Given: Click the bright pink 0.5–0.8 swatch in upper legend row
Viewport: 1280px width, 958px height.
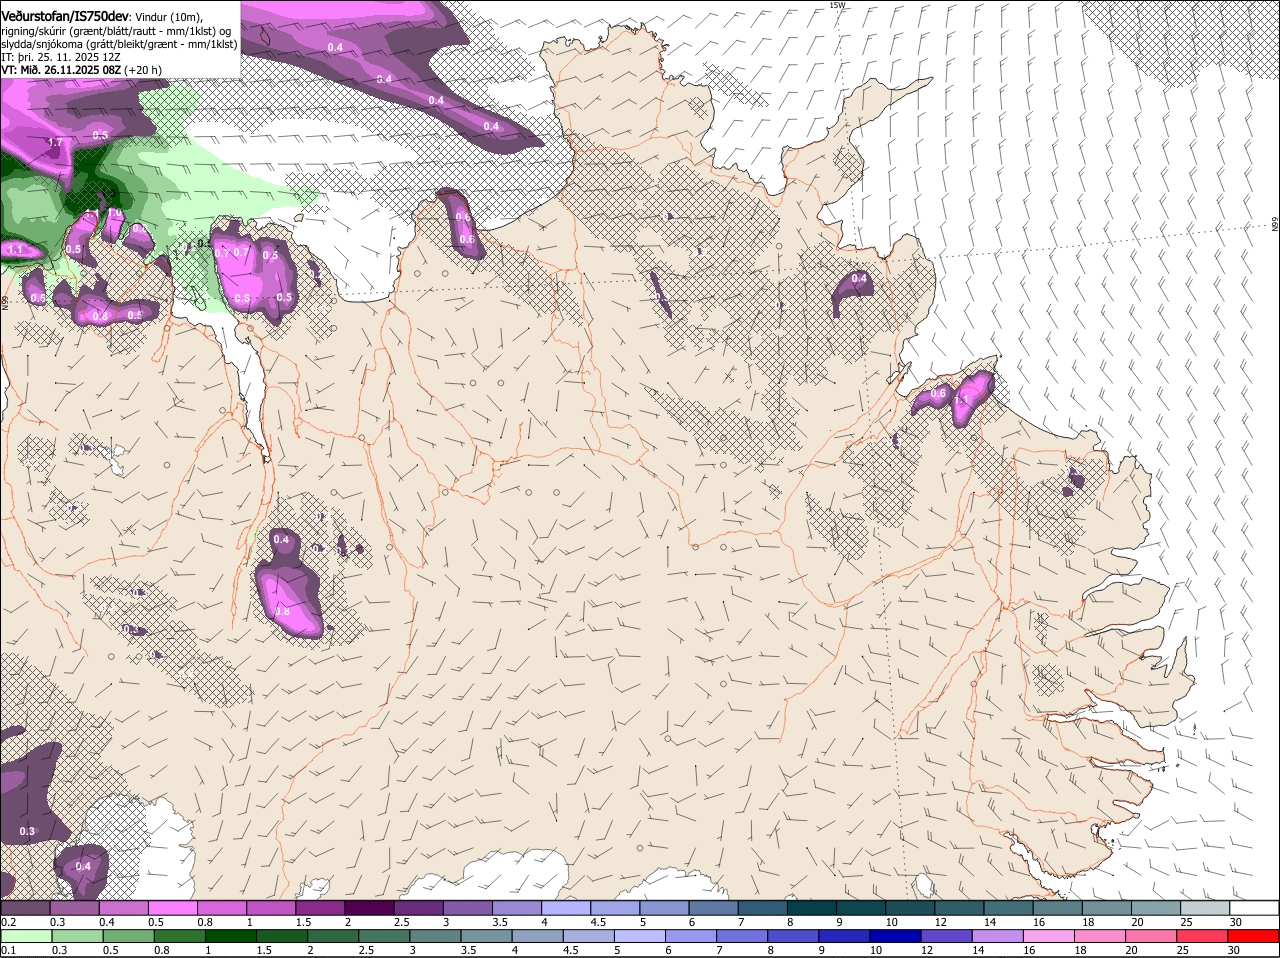Looking at the screenshot, I should 172,908.
